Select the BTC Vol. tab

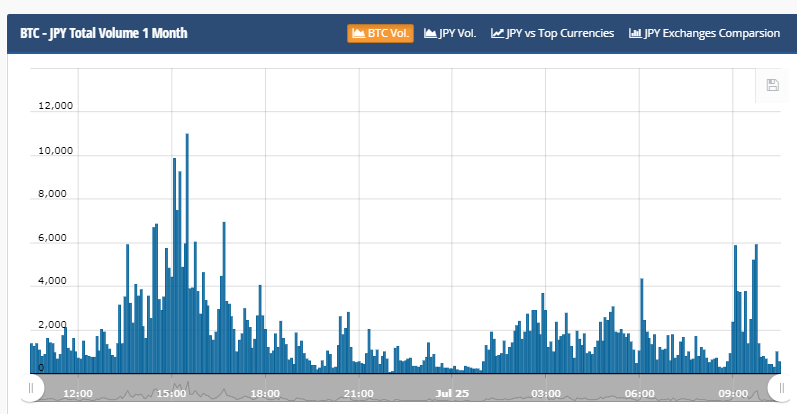380,33
